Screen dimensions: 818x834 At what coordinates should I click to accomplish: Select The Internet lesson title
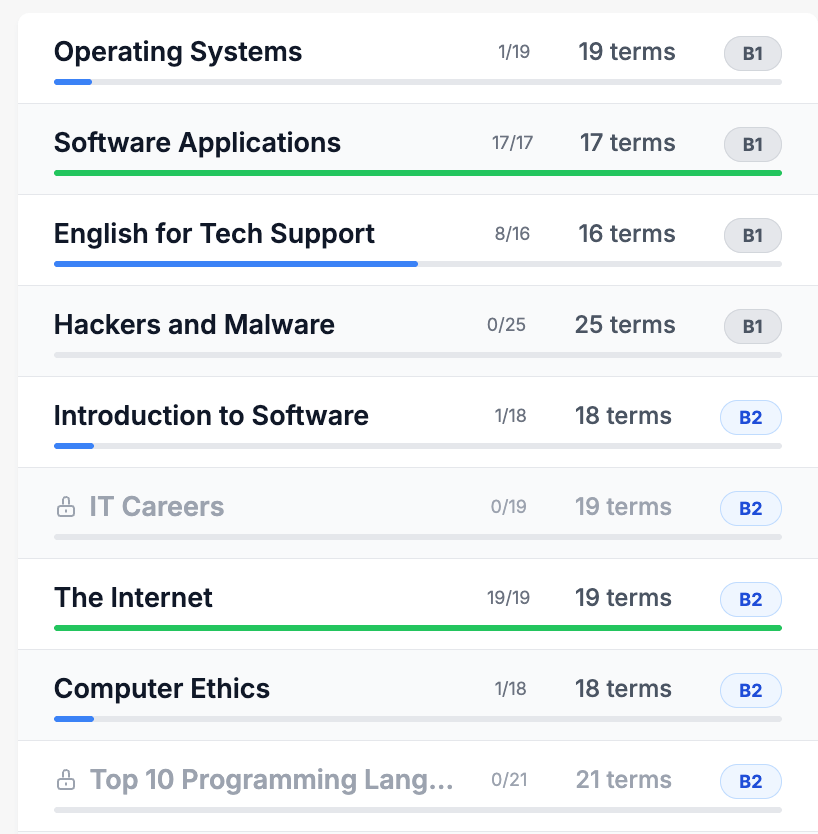coord(133,598)
